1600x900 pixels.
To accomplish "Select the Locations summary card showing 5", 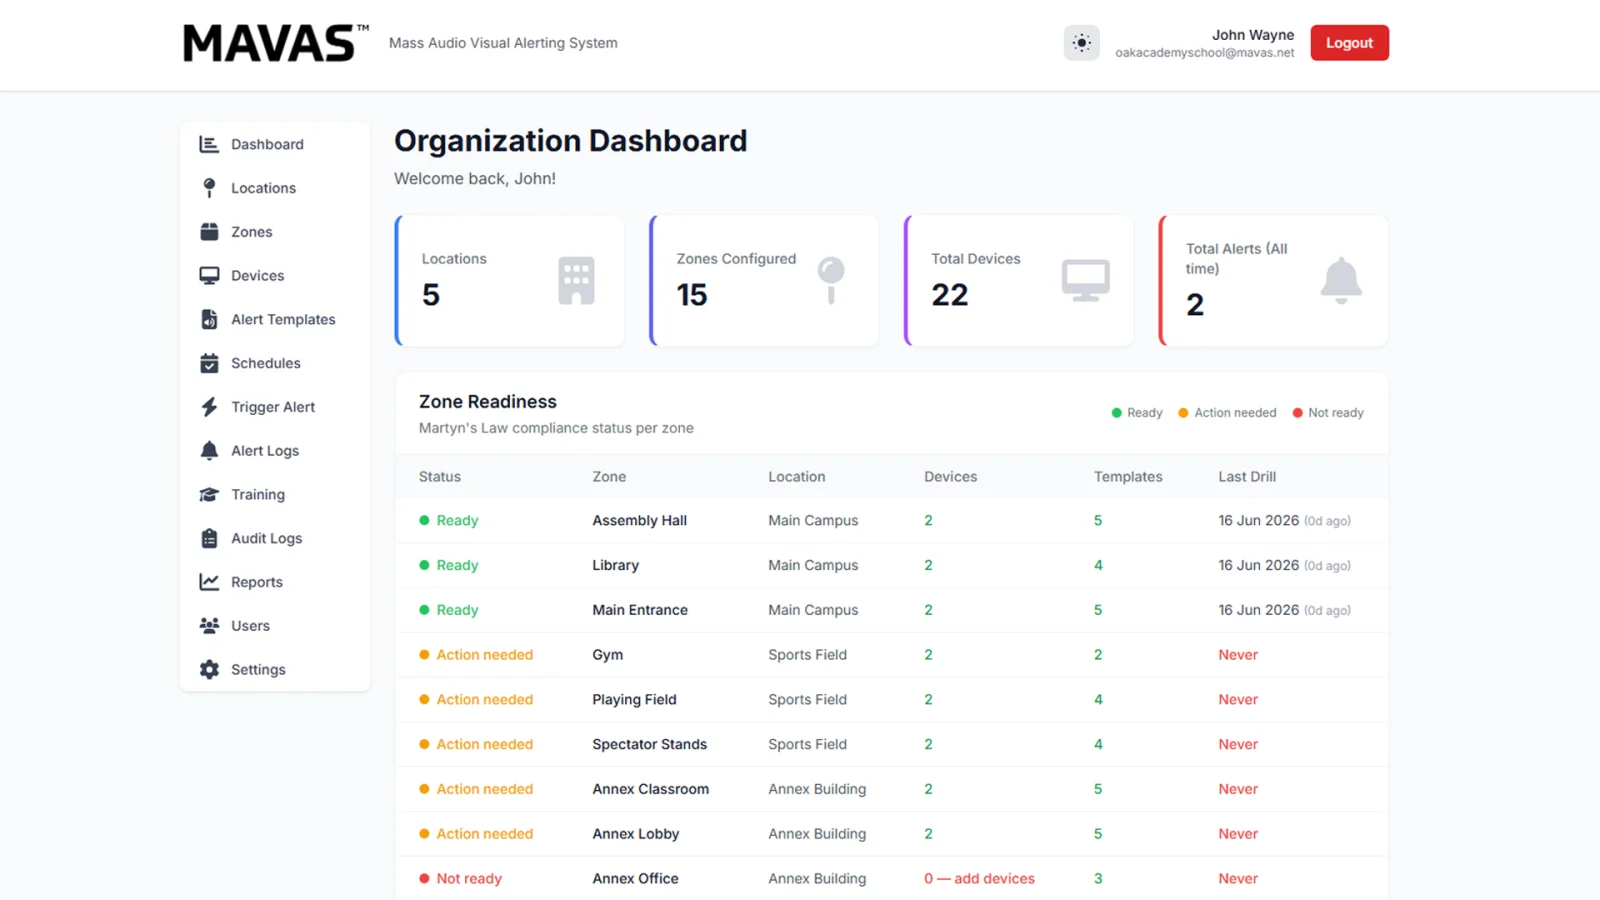I will tap(510, 281).
